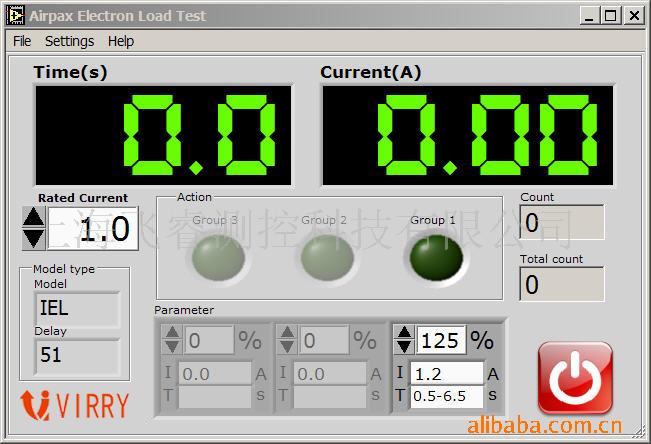Increase Rated Current with up arrow
The width and height of the screenshot is (651, 444).
point(33,217)
